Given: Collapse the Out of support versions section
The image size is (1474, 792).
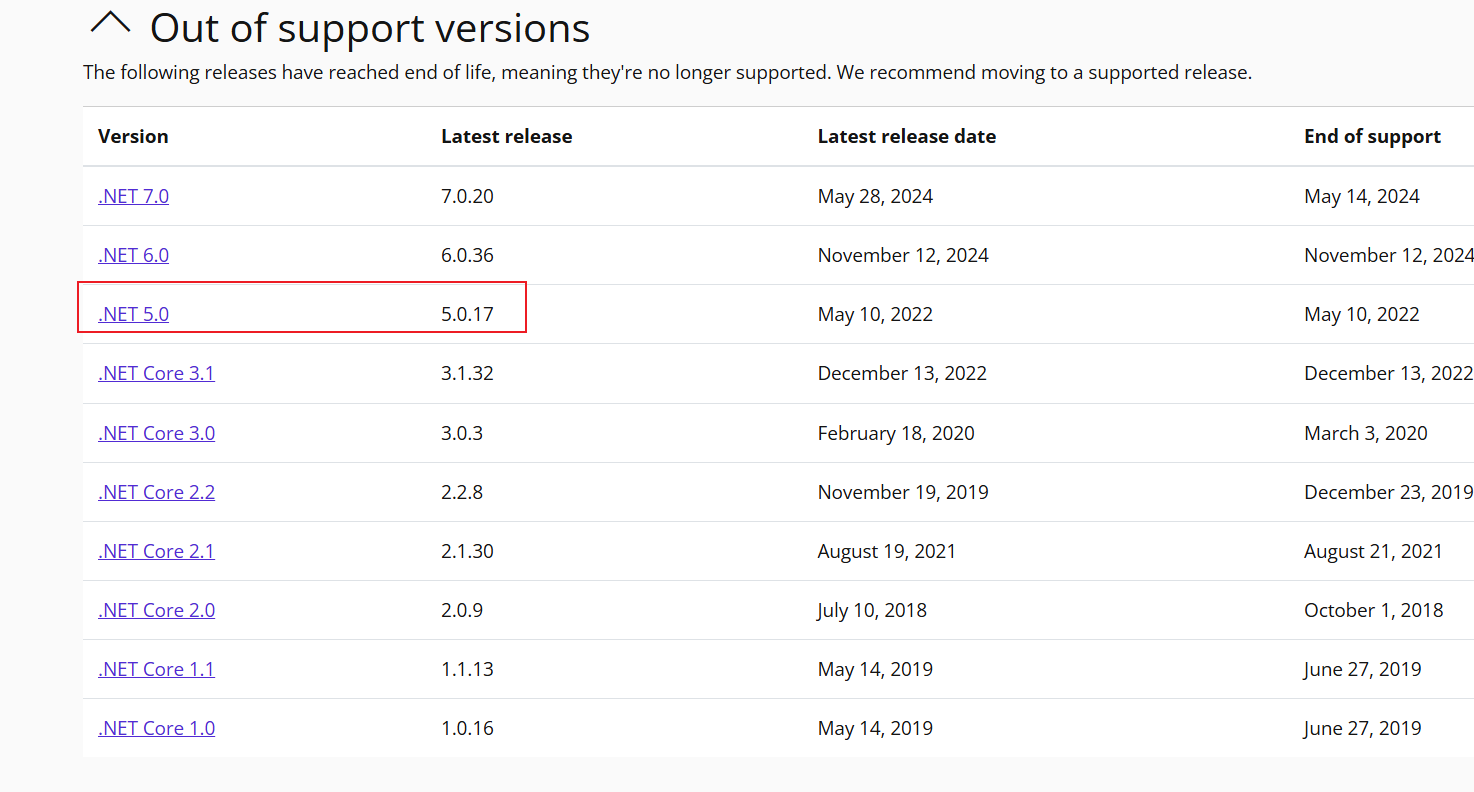Looking at the screenshot, I should pyautogui.click(x=110, y=24).
